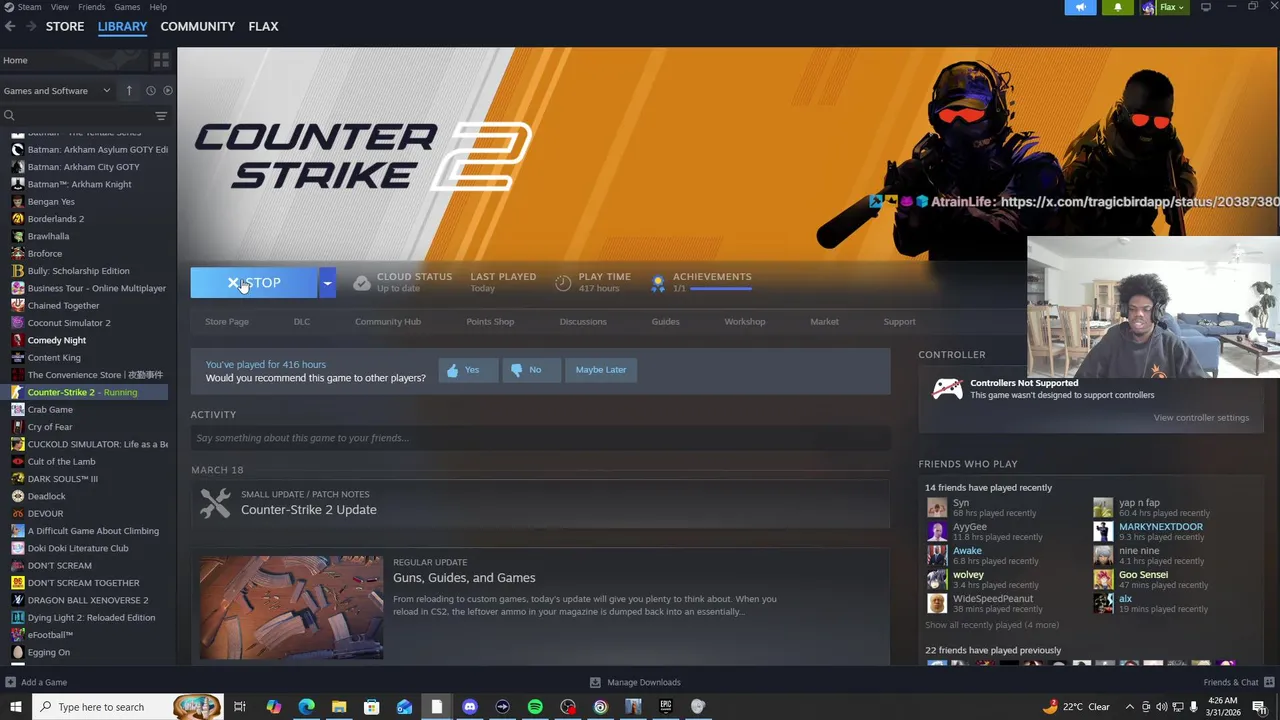The height and width of the screenshot is (720, 1280).
Task: Expand the dropdown arrow beside STOP
Action: pos(327,283)
